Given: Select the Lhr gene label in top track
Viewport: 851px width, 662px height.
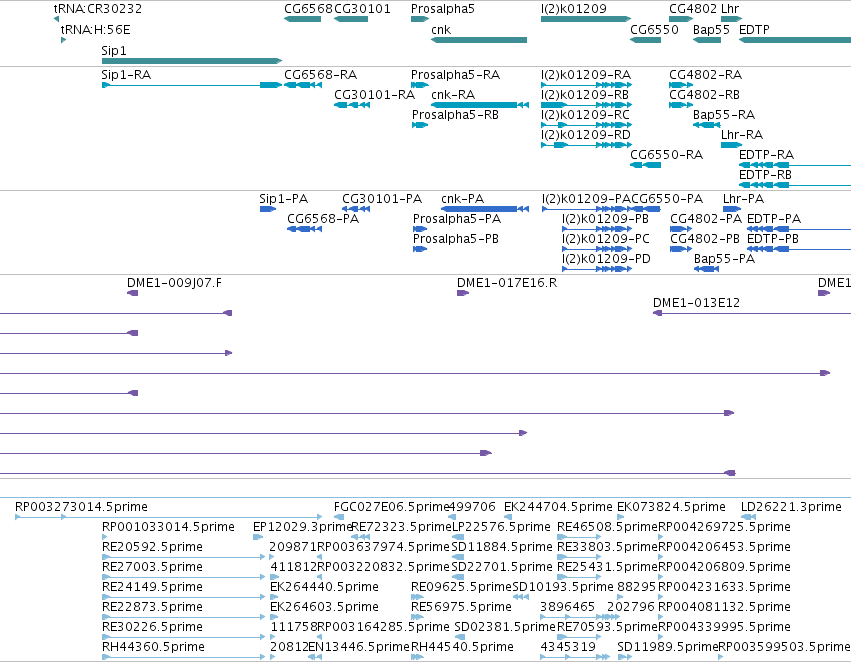Looking at the screenshot, I should coord(730,9).
